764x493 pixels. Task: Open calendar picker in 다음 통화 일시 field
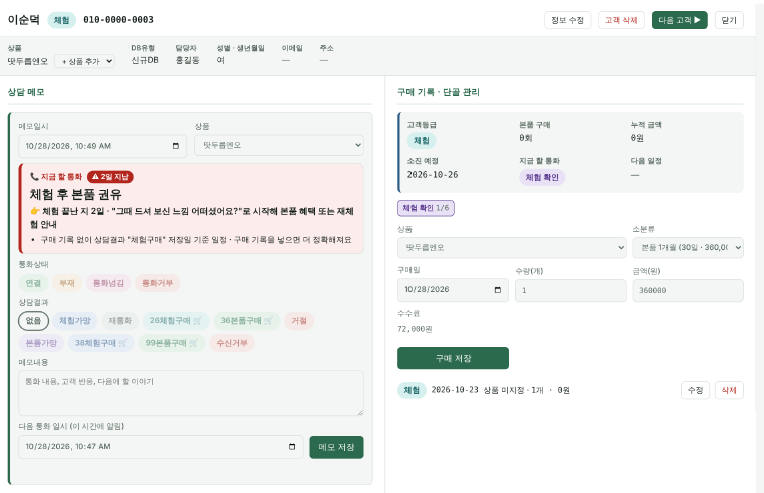pyautogui.click(x=292, y=447)
